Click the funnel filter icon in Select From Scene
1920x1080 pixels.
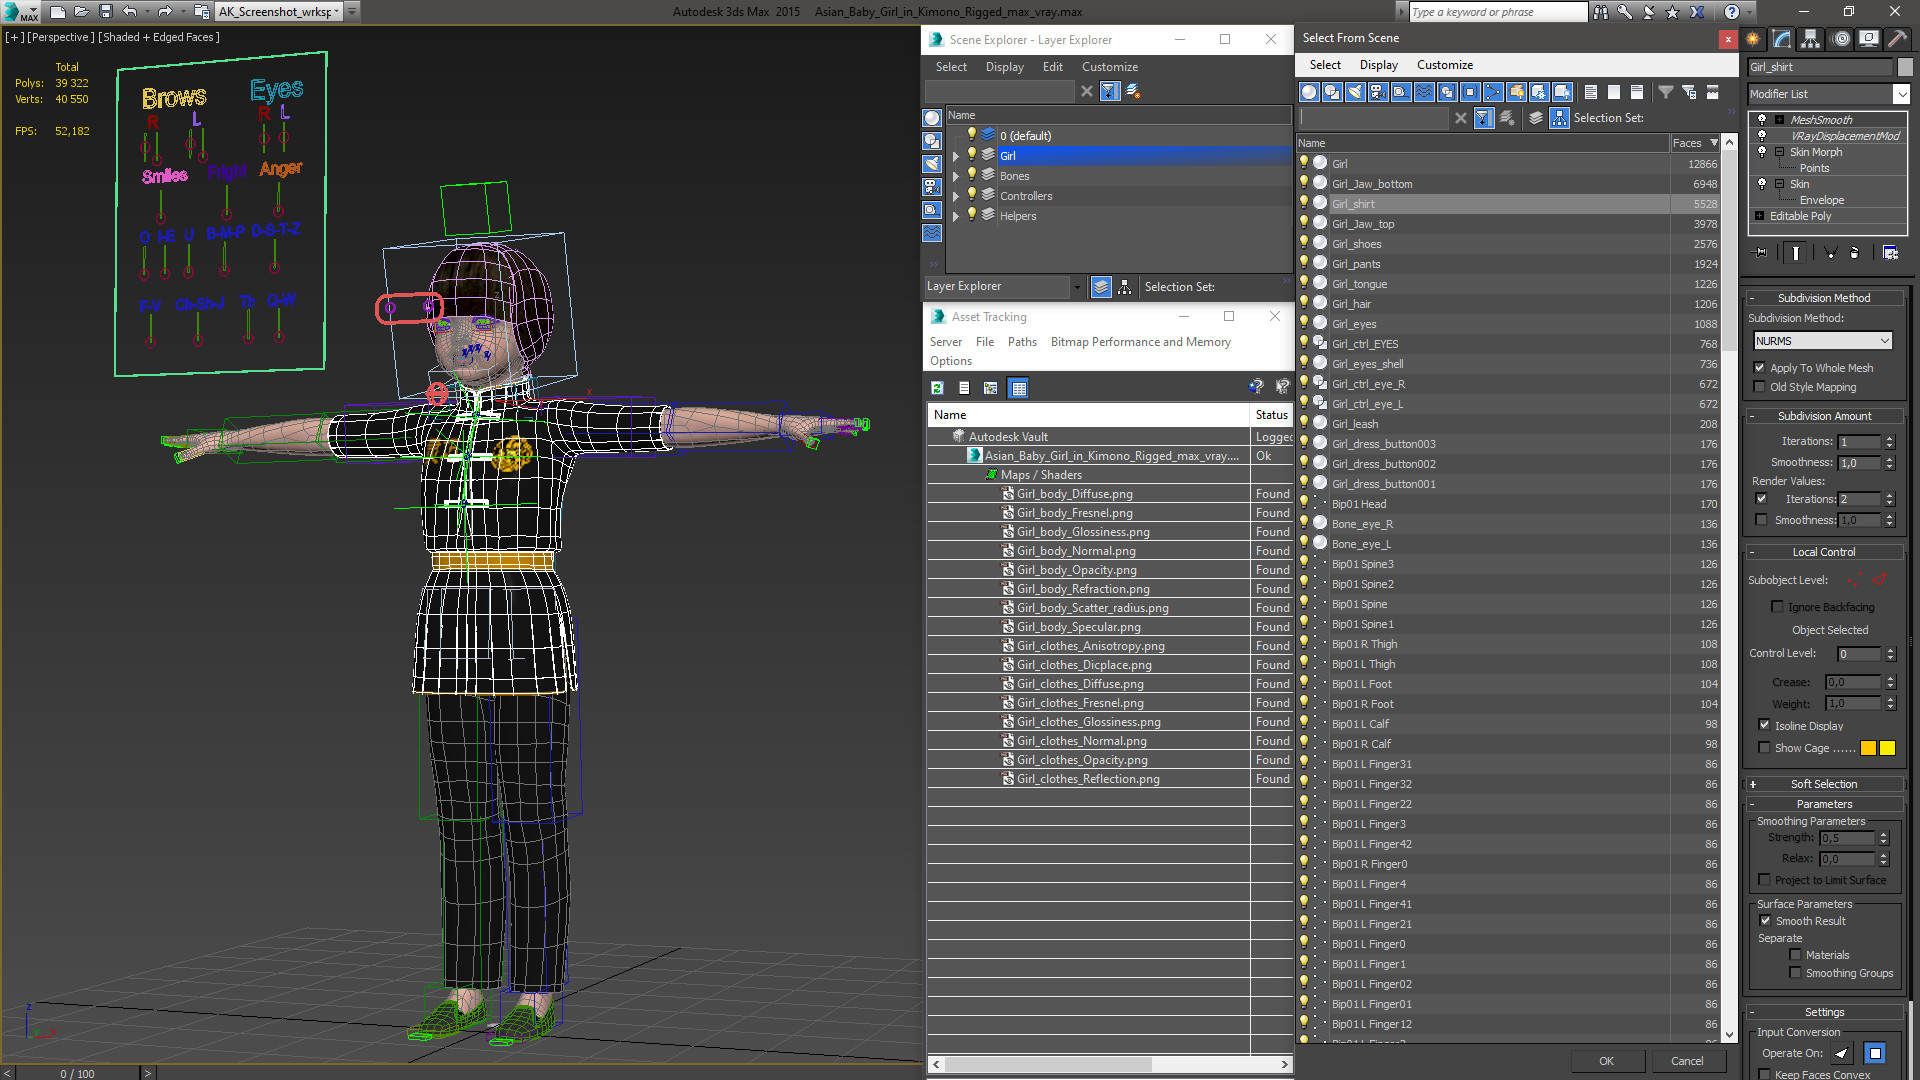[1666, 92]
